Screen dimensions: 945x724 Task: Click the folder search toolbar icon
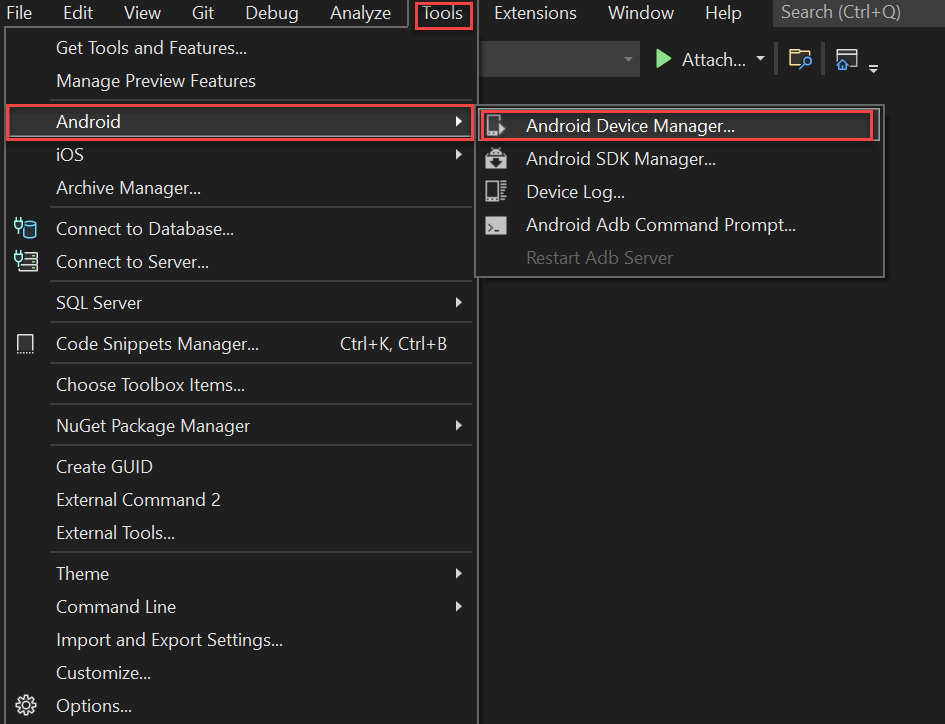coord(800,58)
